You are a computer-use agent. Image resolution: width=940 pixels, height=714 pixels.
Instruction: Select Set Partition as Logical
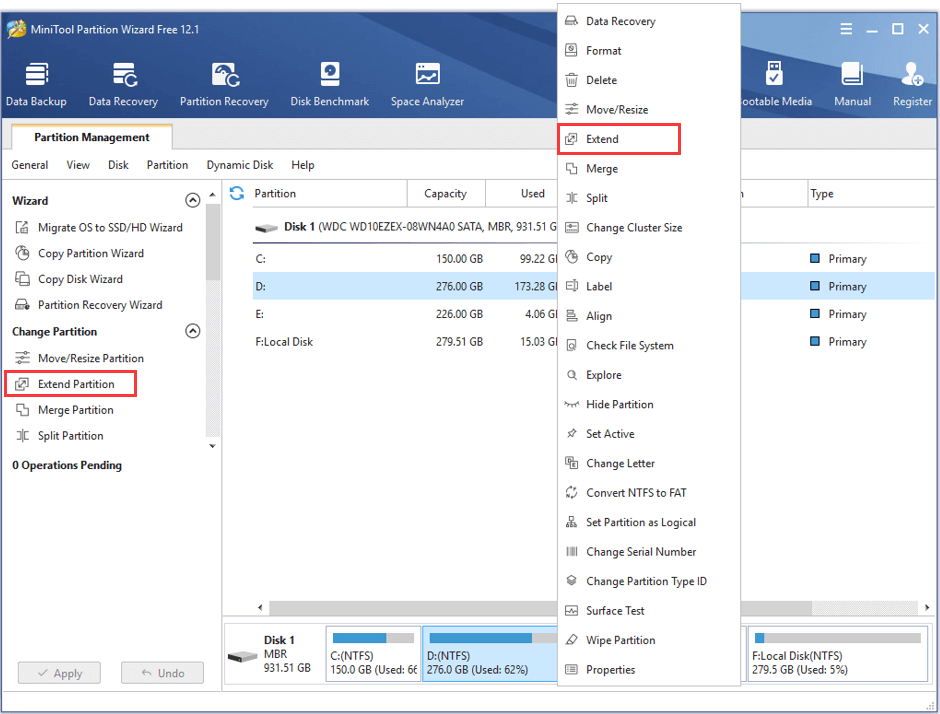tap(649, 522)
